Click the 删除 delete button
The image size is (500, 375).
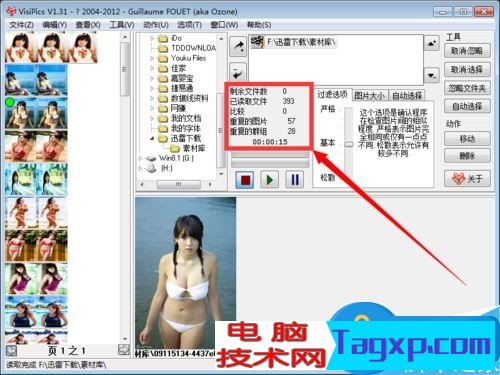pos(467,156)
